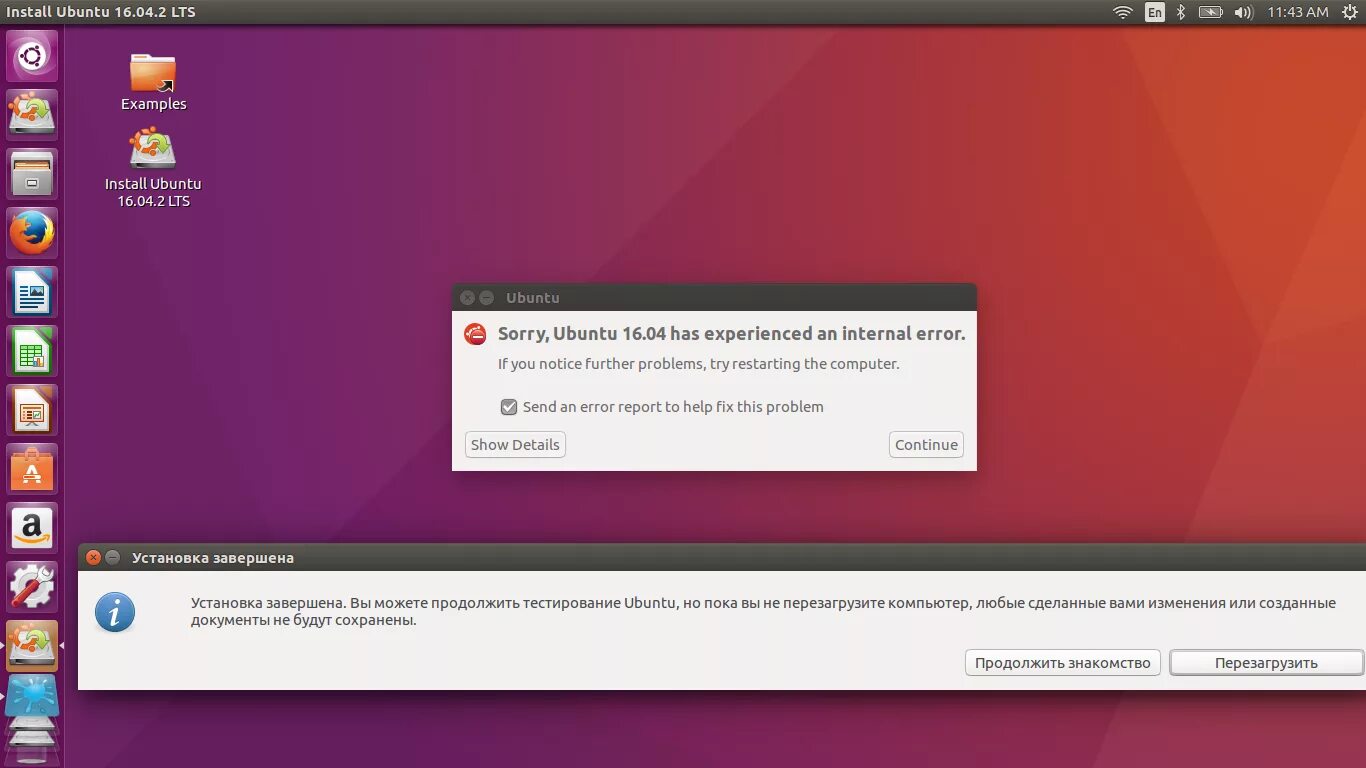This screenshot has height=768, width=1366.
Task: Open the En keyboard layout indicator
Action: (x=1155, y=12)
